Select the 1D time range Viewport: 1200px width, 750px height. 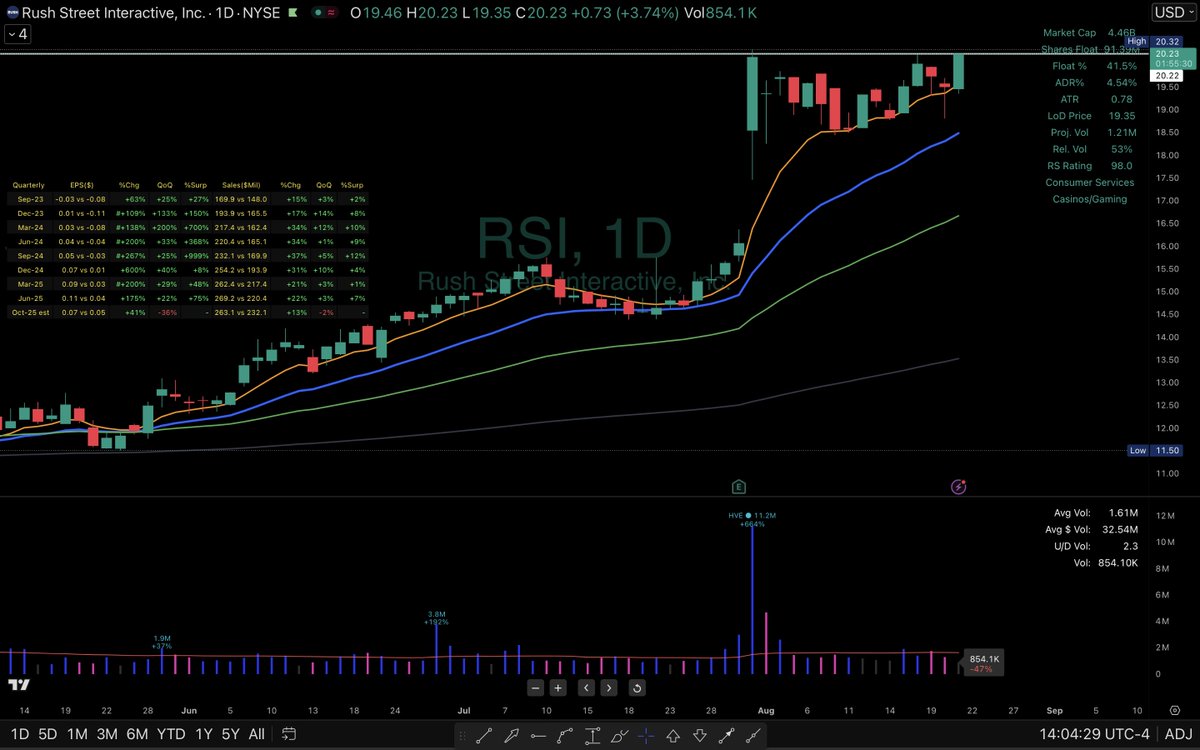pyautogui.click(x=18, y=734)
